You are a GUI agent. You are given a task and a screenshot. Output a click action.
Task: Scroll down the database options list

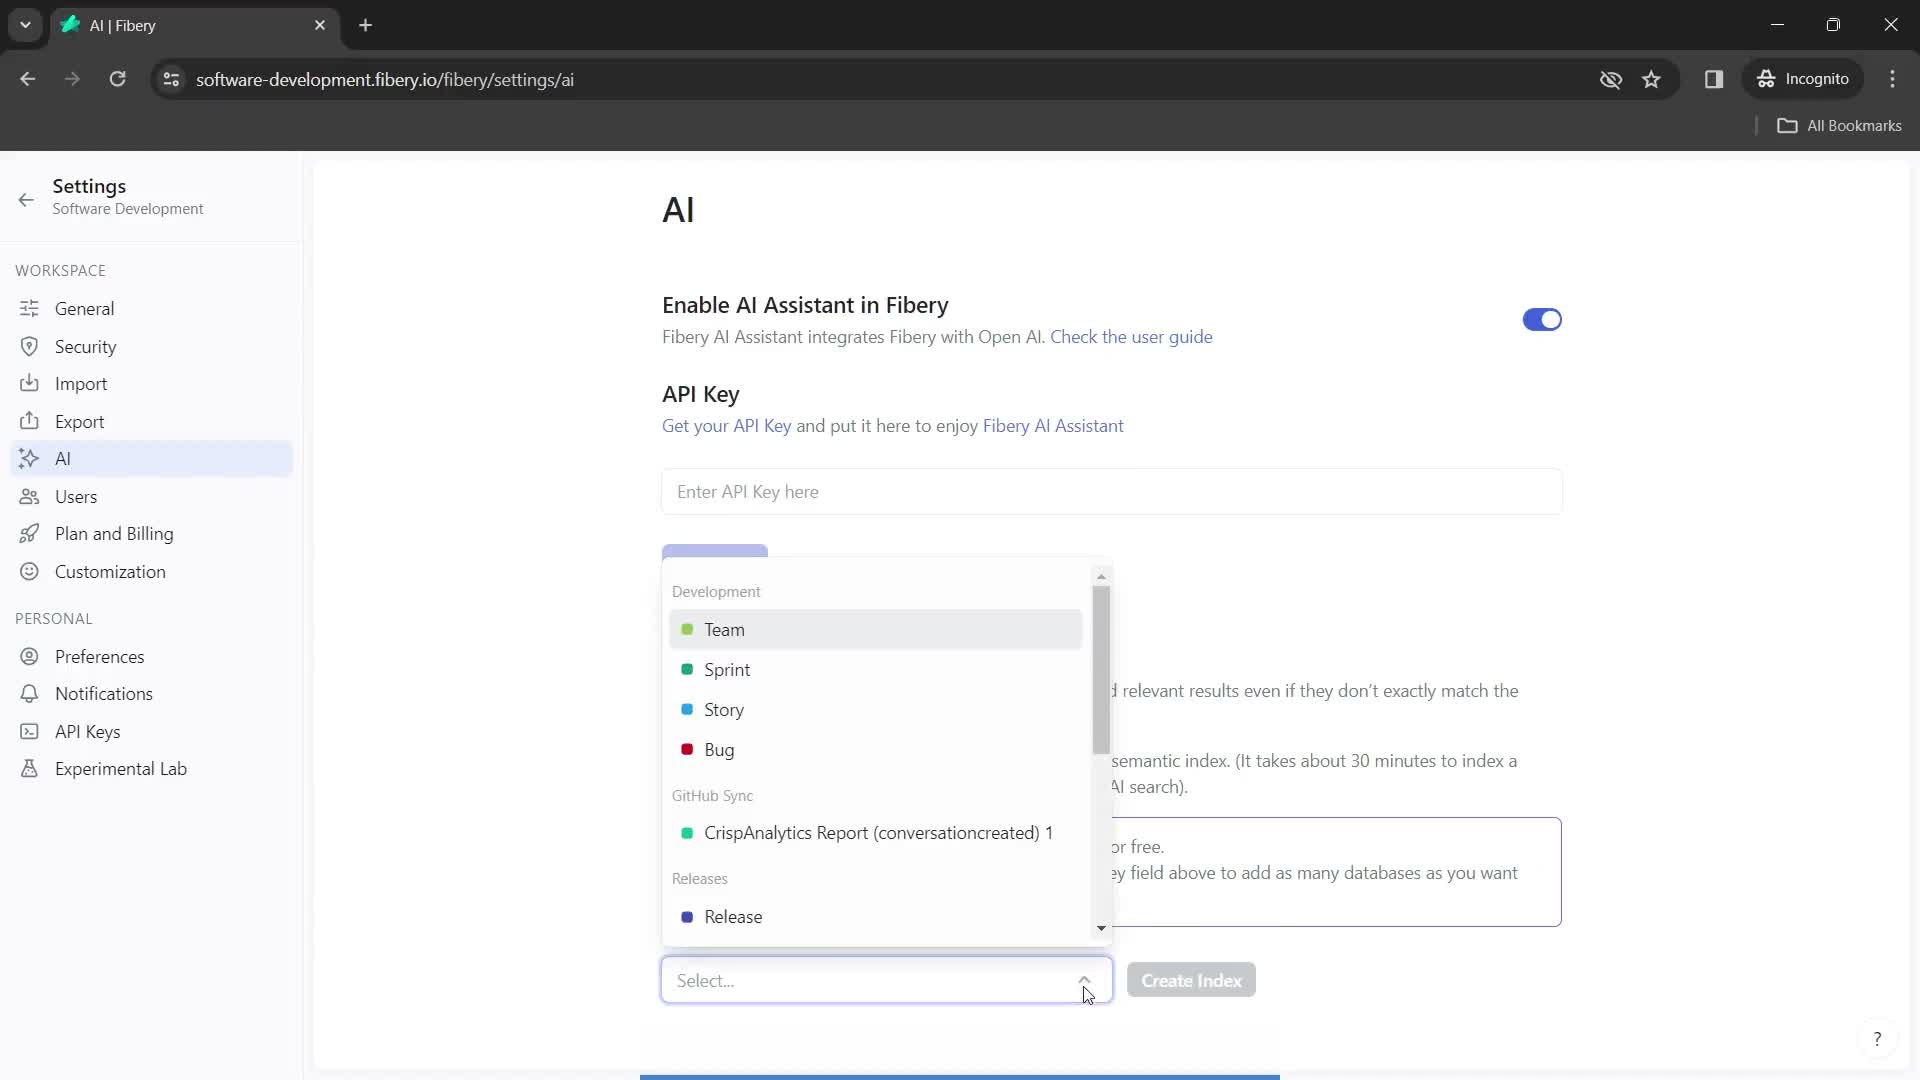click(1100, 927)
